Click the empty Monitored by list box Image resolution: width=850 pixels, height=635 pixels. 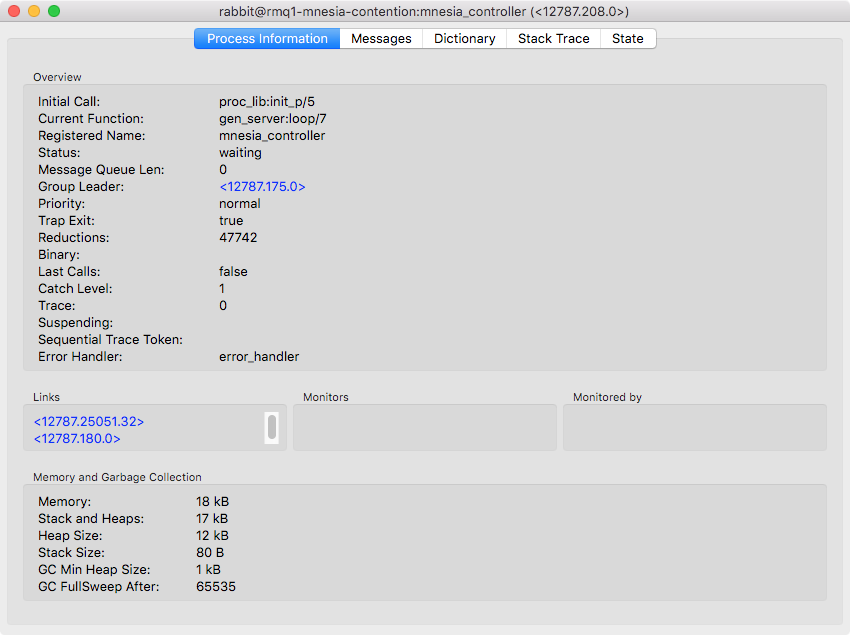click(x=695, y=427)
